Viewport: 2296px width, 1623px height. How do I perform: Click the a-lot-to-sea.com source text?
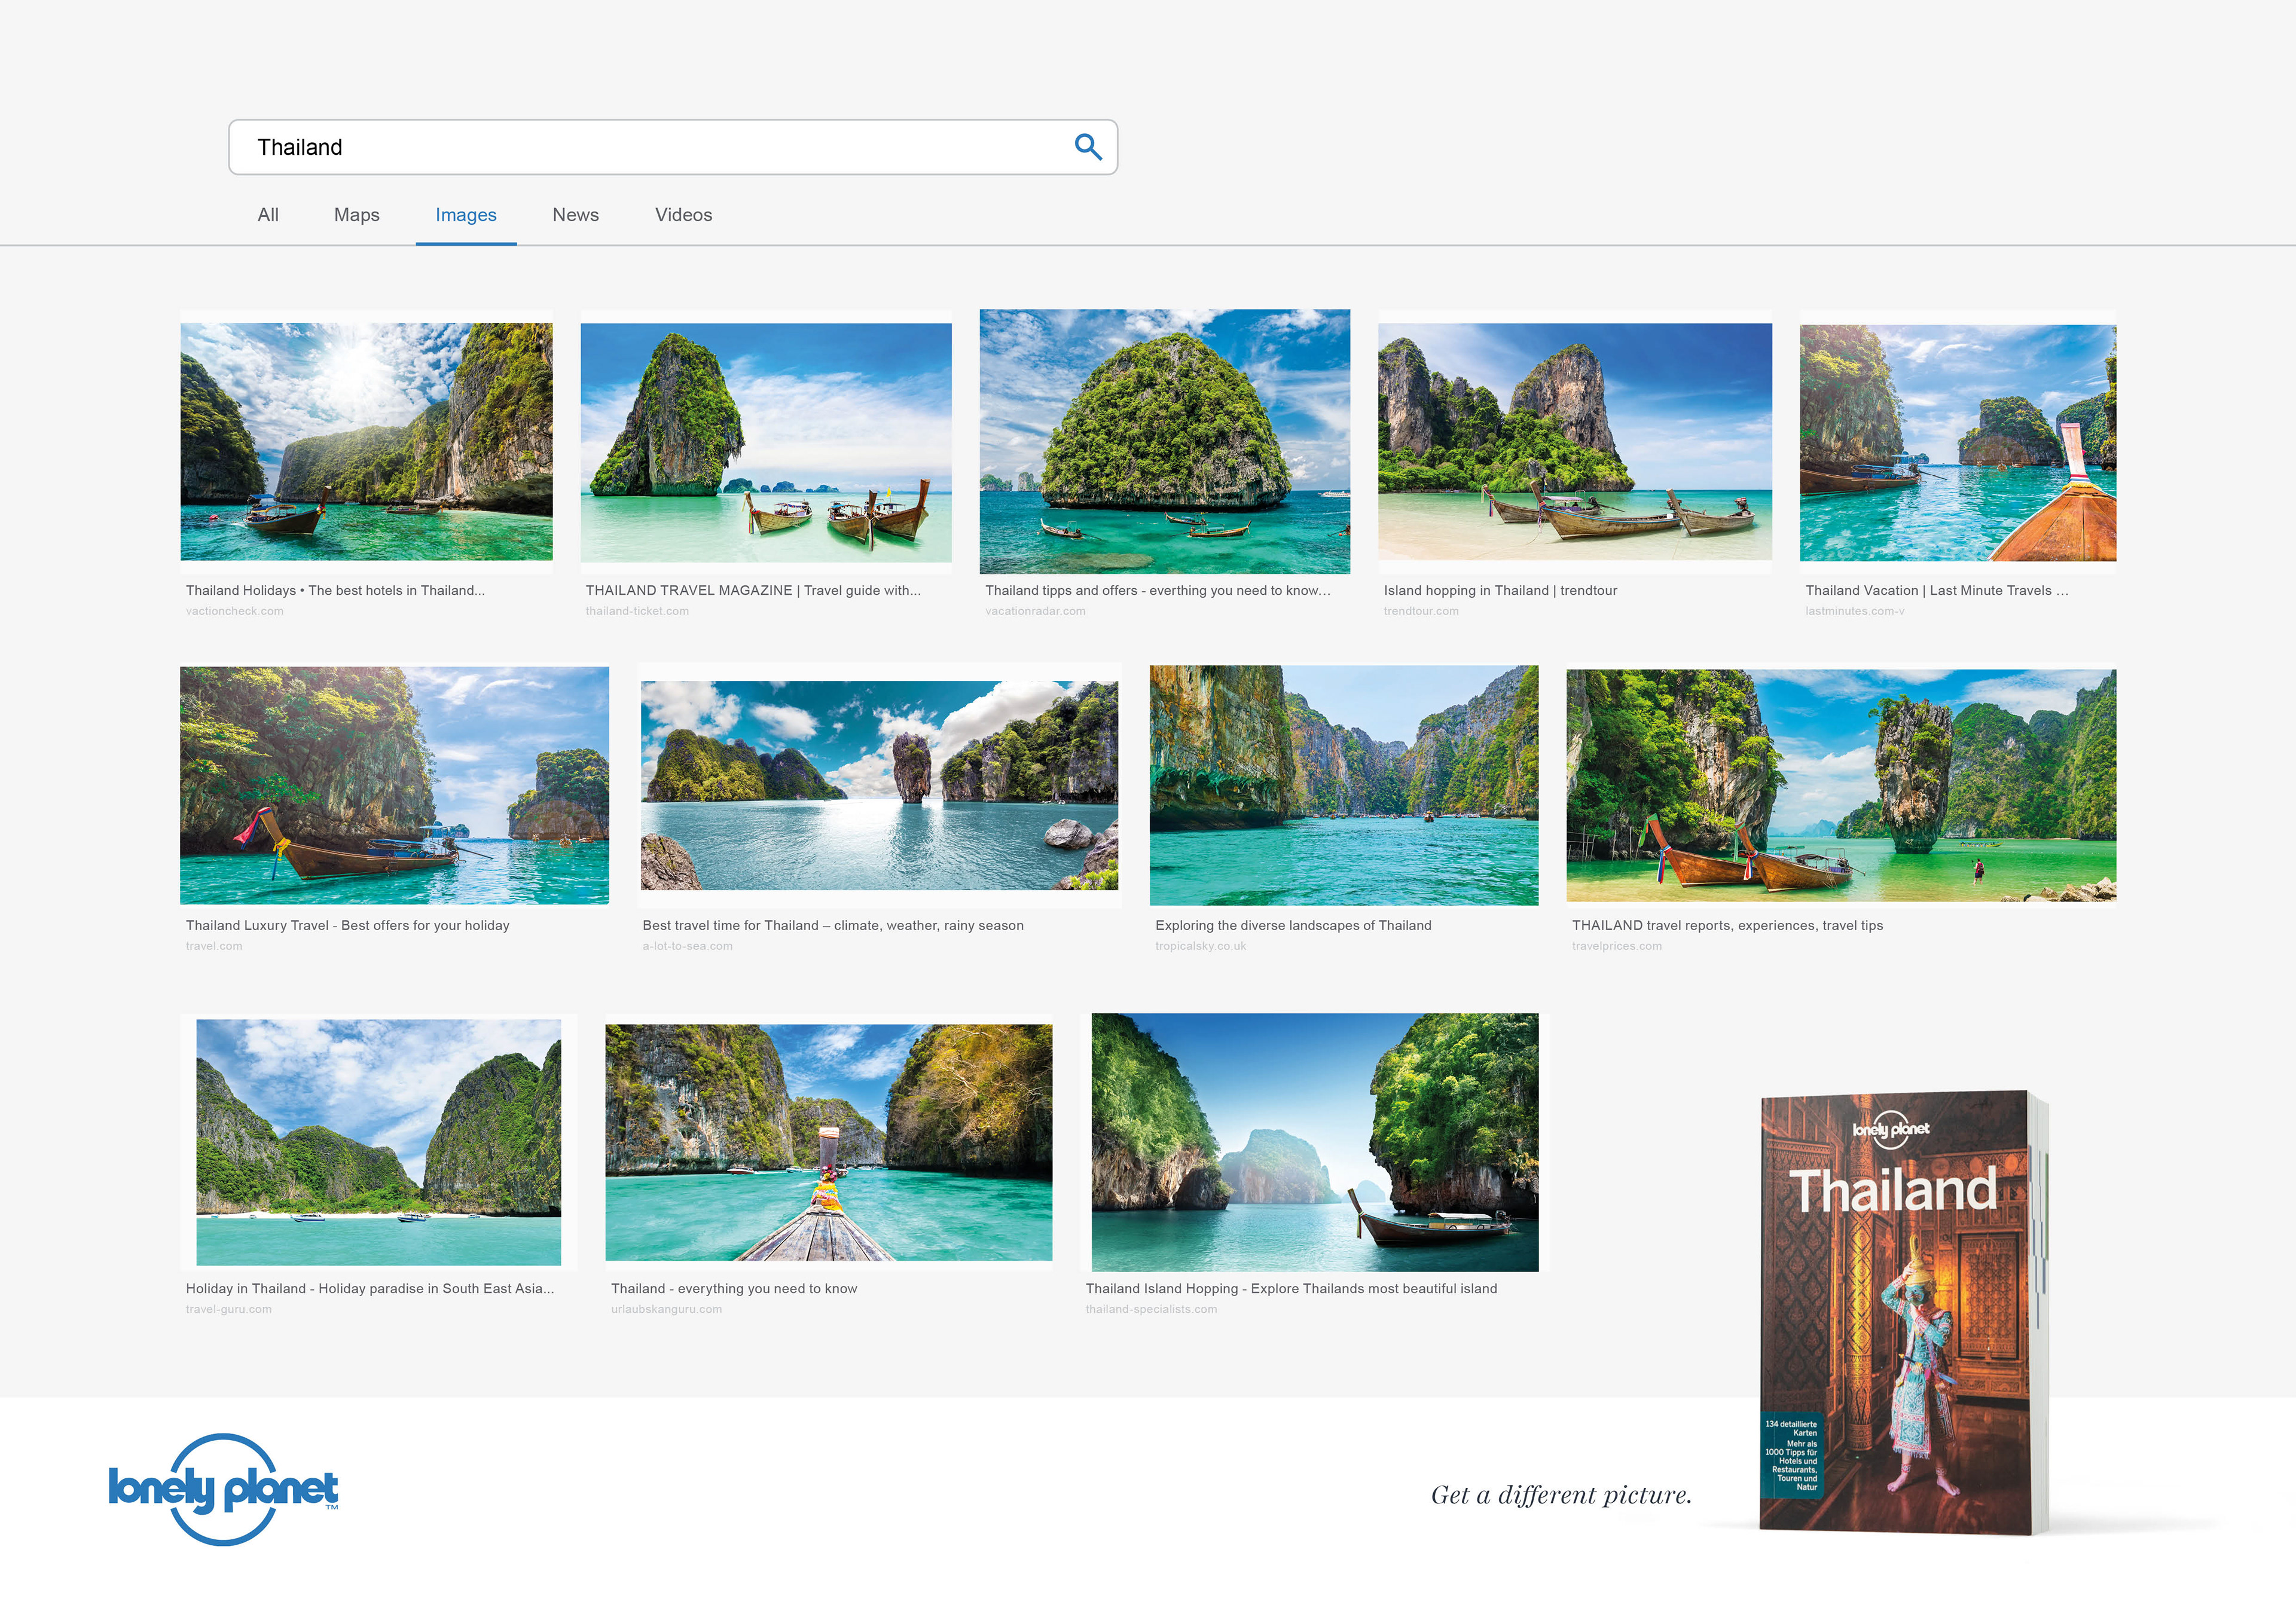point(687,946)
